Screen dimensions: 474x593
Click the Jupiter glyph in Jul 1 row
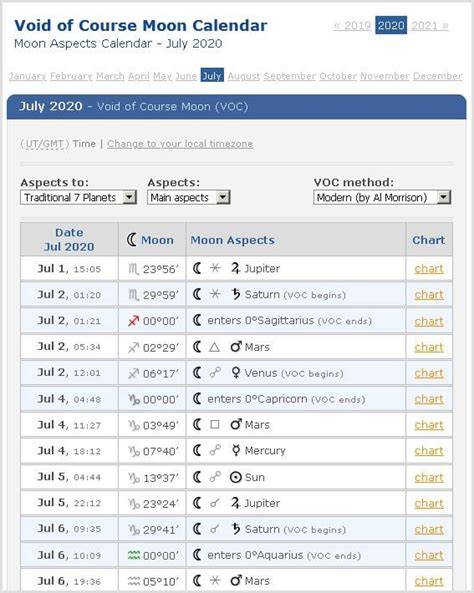(x=235, y=269)
